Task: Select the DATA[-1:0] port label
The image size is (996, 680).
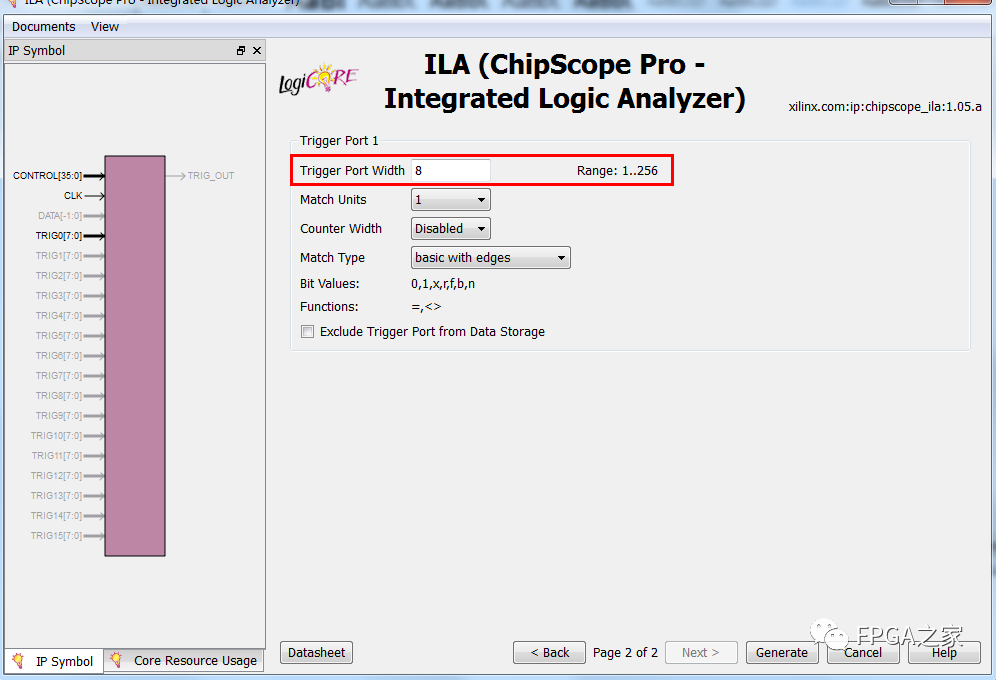Action: click(60, 216)
